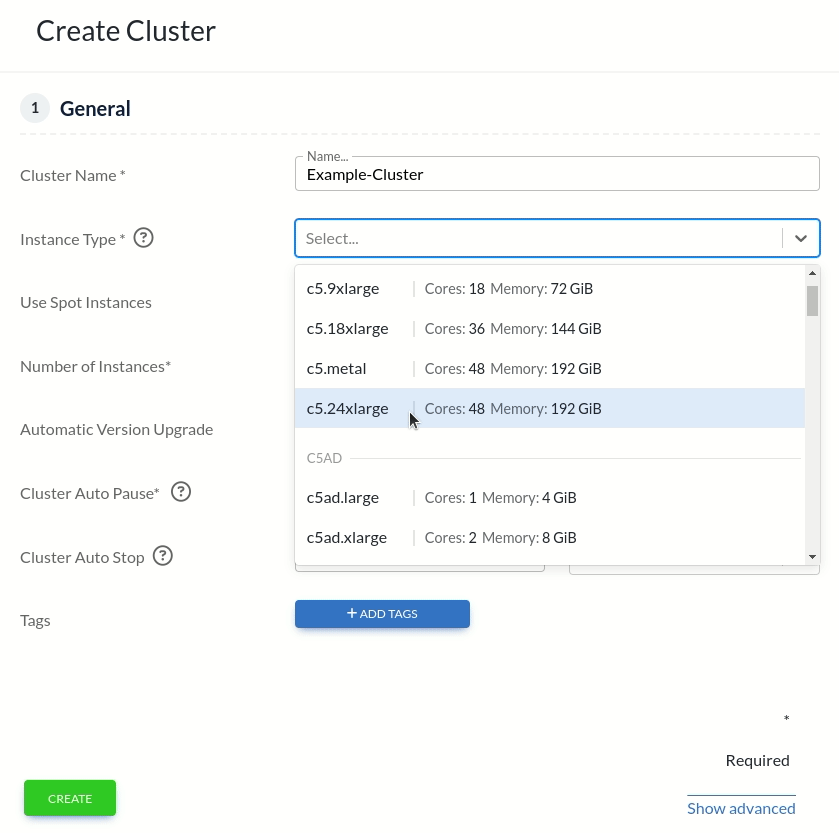Select the c5ad.xlarge instance type

coord(450,537)
